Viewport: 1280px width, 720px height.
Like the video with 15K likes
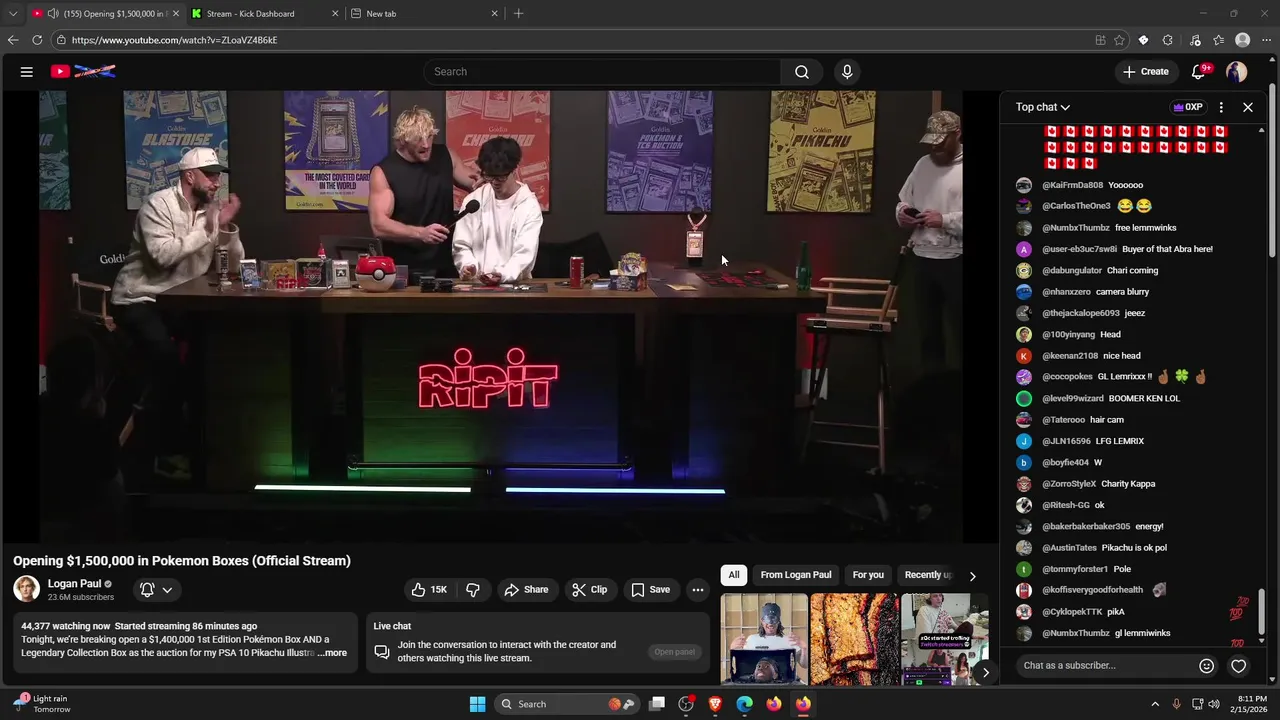coord(429,590)
